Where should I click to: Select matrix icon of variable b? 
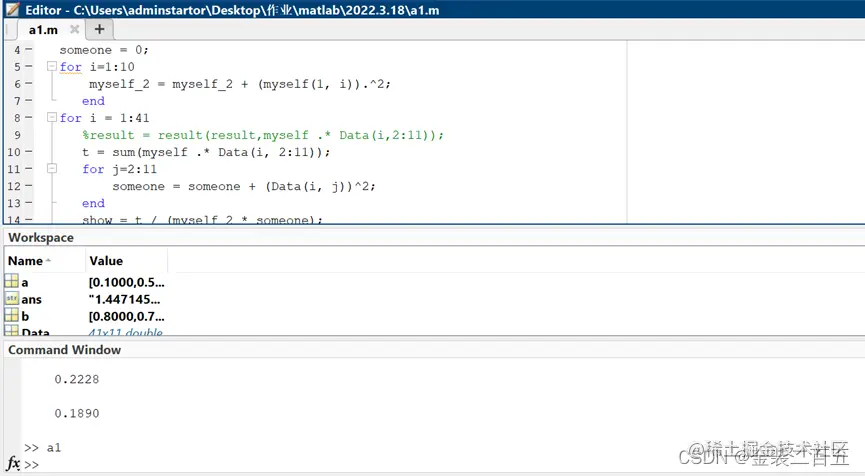(12, 315)
